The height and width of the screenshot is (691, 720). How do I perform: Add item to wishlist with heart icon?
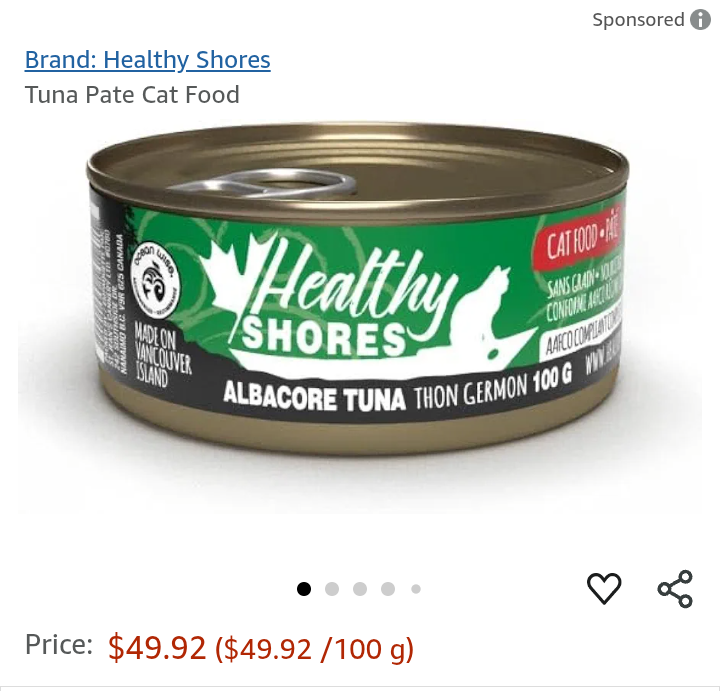click(604, 589)
